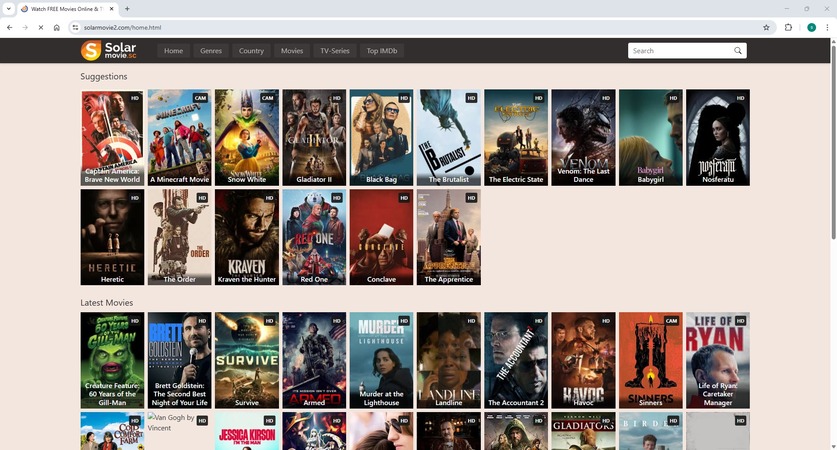Open the Survive poster
The image size is (837, 450).
click(x=247, y=360)
